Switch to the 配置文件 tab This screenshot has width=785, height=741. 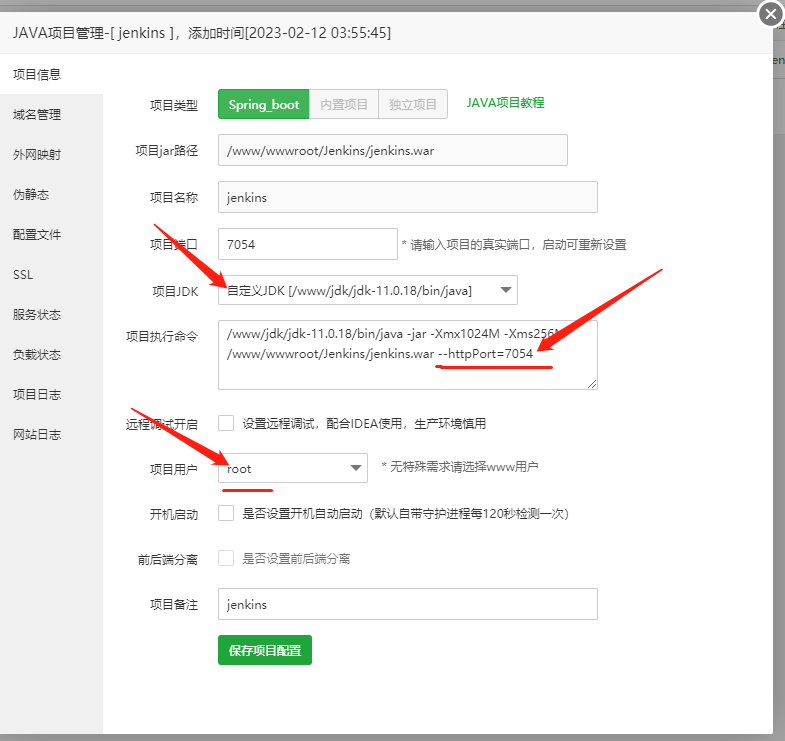pos(38,235)
